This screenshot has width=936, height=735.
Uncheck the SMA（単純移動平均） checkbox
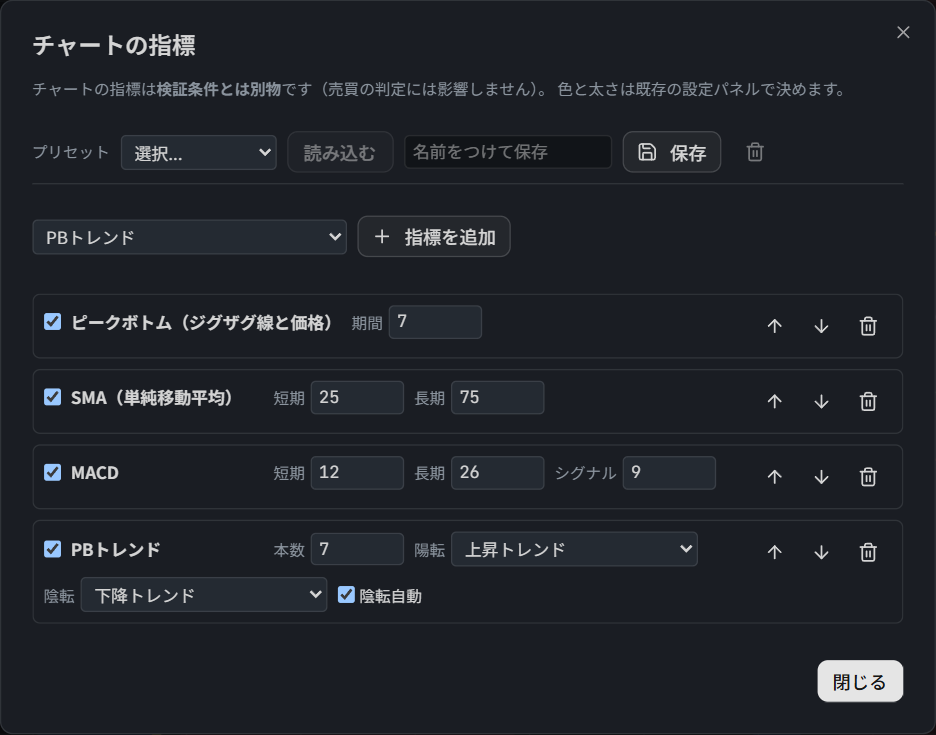pyautogui.click(x=53, y=397)
